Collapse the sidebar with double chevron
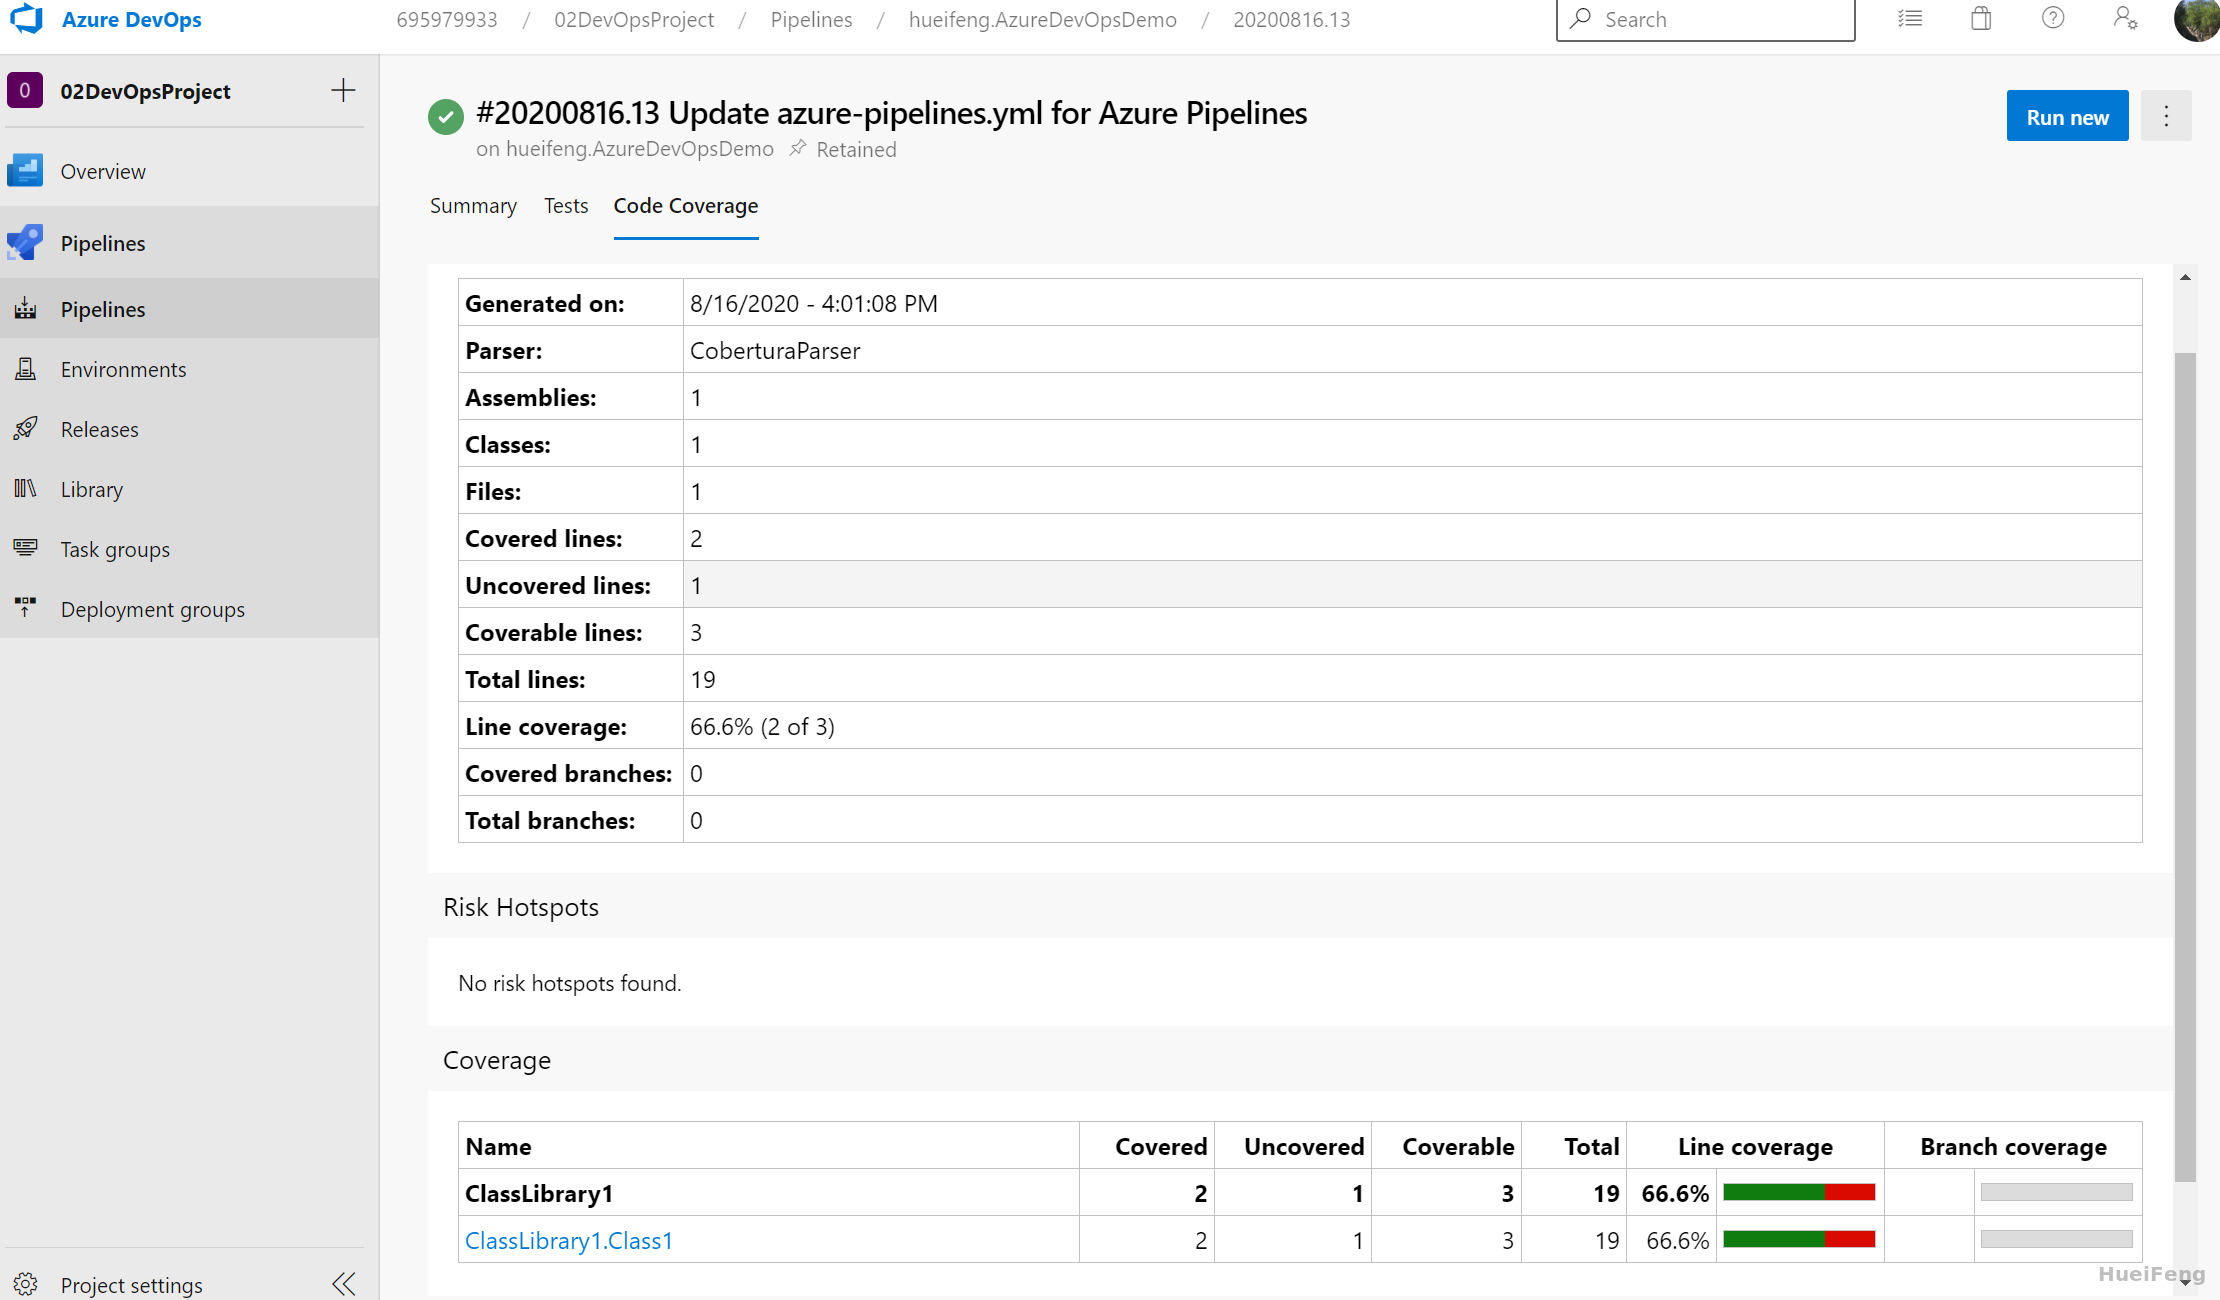The width and height of the screenshot is (2220, 1300). pyautogui.click(x=344, y=1284)
